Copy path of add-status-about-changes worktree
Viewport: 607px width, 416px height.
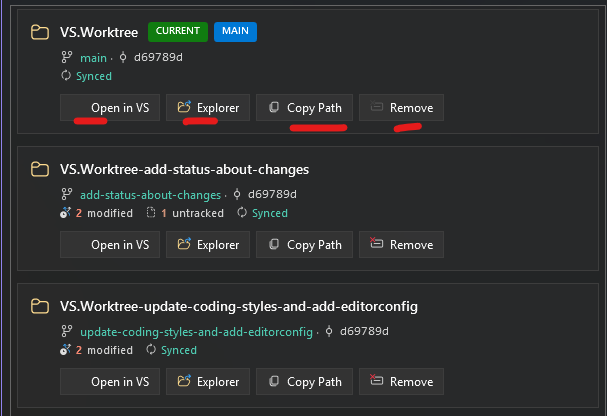click(304, 245)
